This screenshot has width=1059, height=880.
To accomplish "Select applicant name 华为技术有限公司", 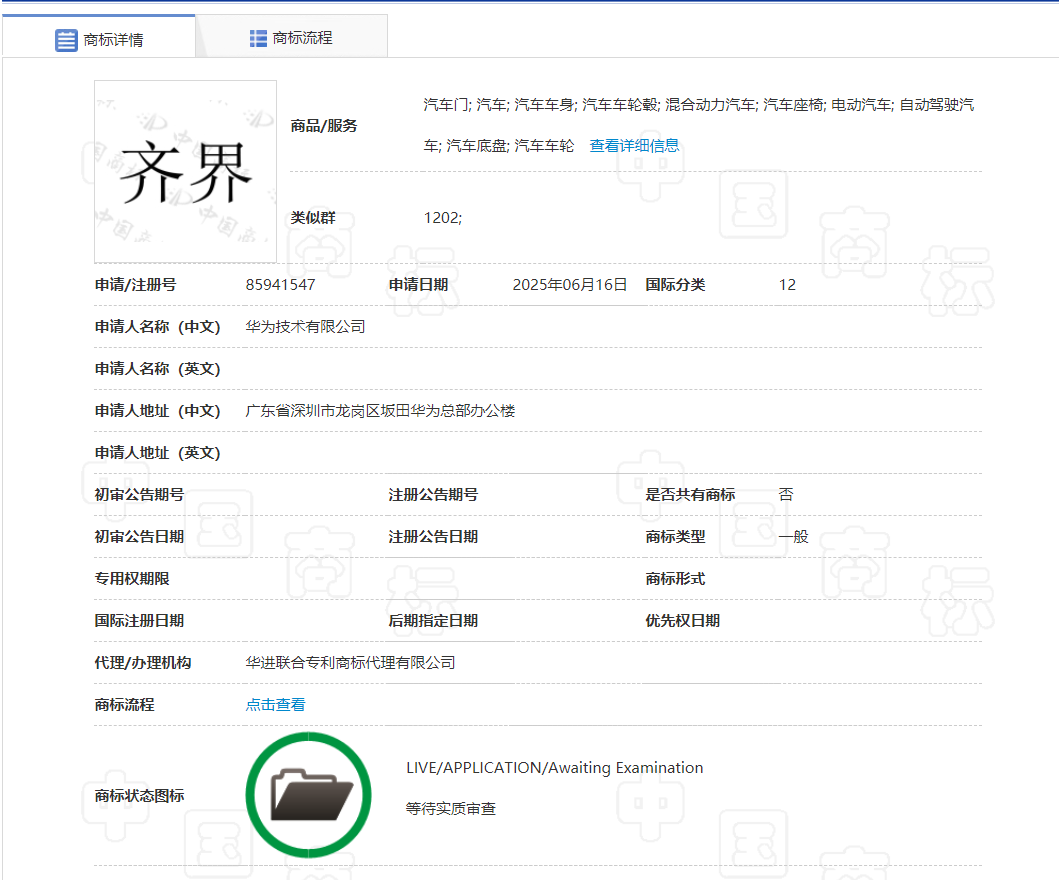I will 305,327.
